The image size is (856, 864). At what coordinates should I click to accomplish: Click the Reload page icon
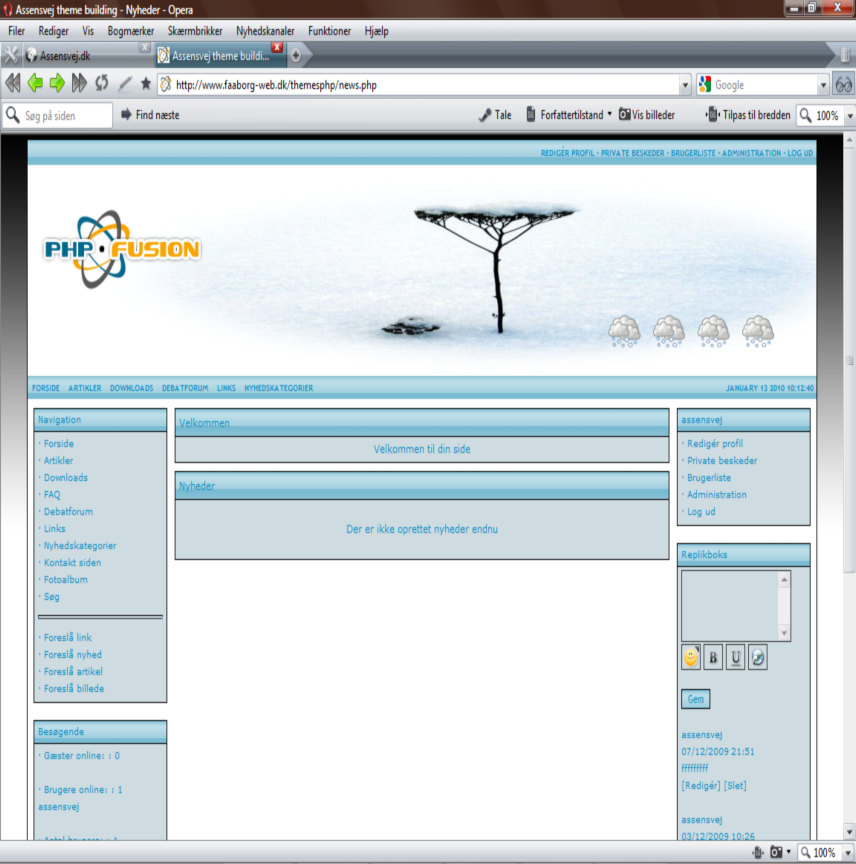[x=102, y=84]
